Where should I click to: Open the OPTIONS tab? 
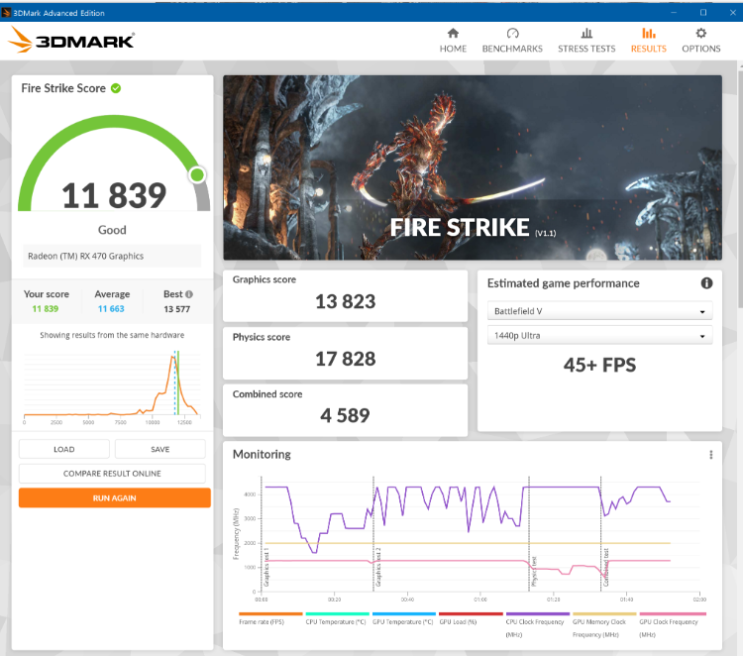coord(701,41)
